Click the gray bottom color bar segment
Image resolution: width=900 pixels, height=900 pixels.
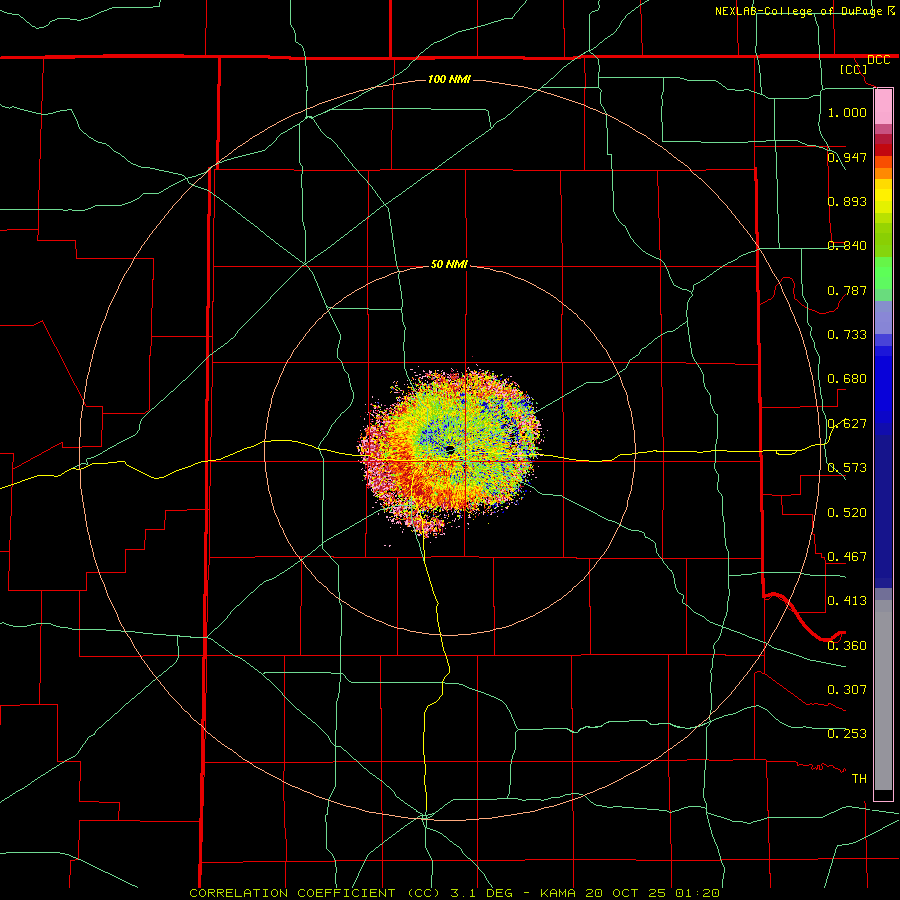883,695
